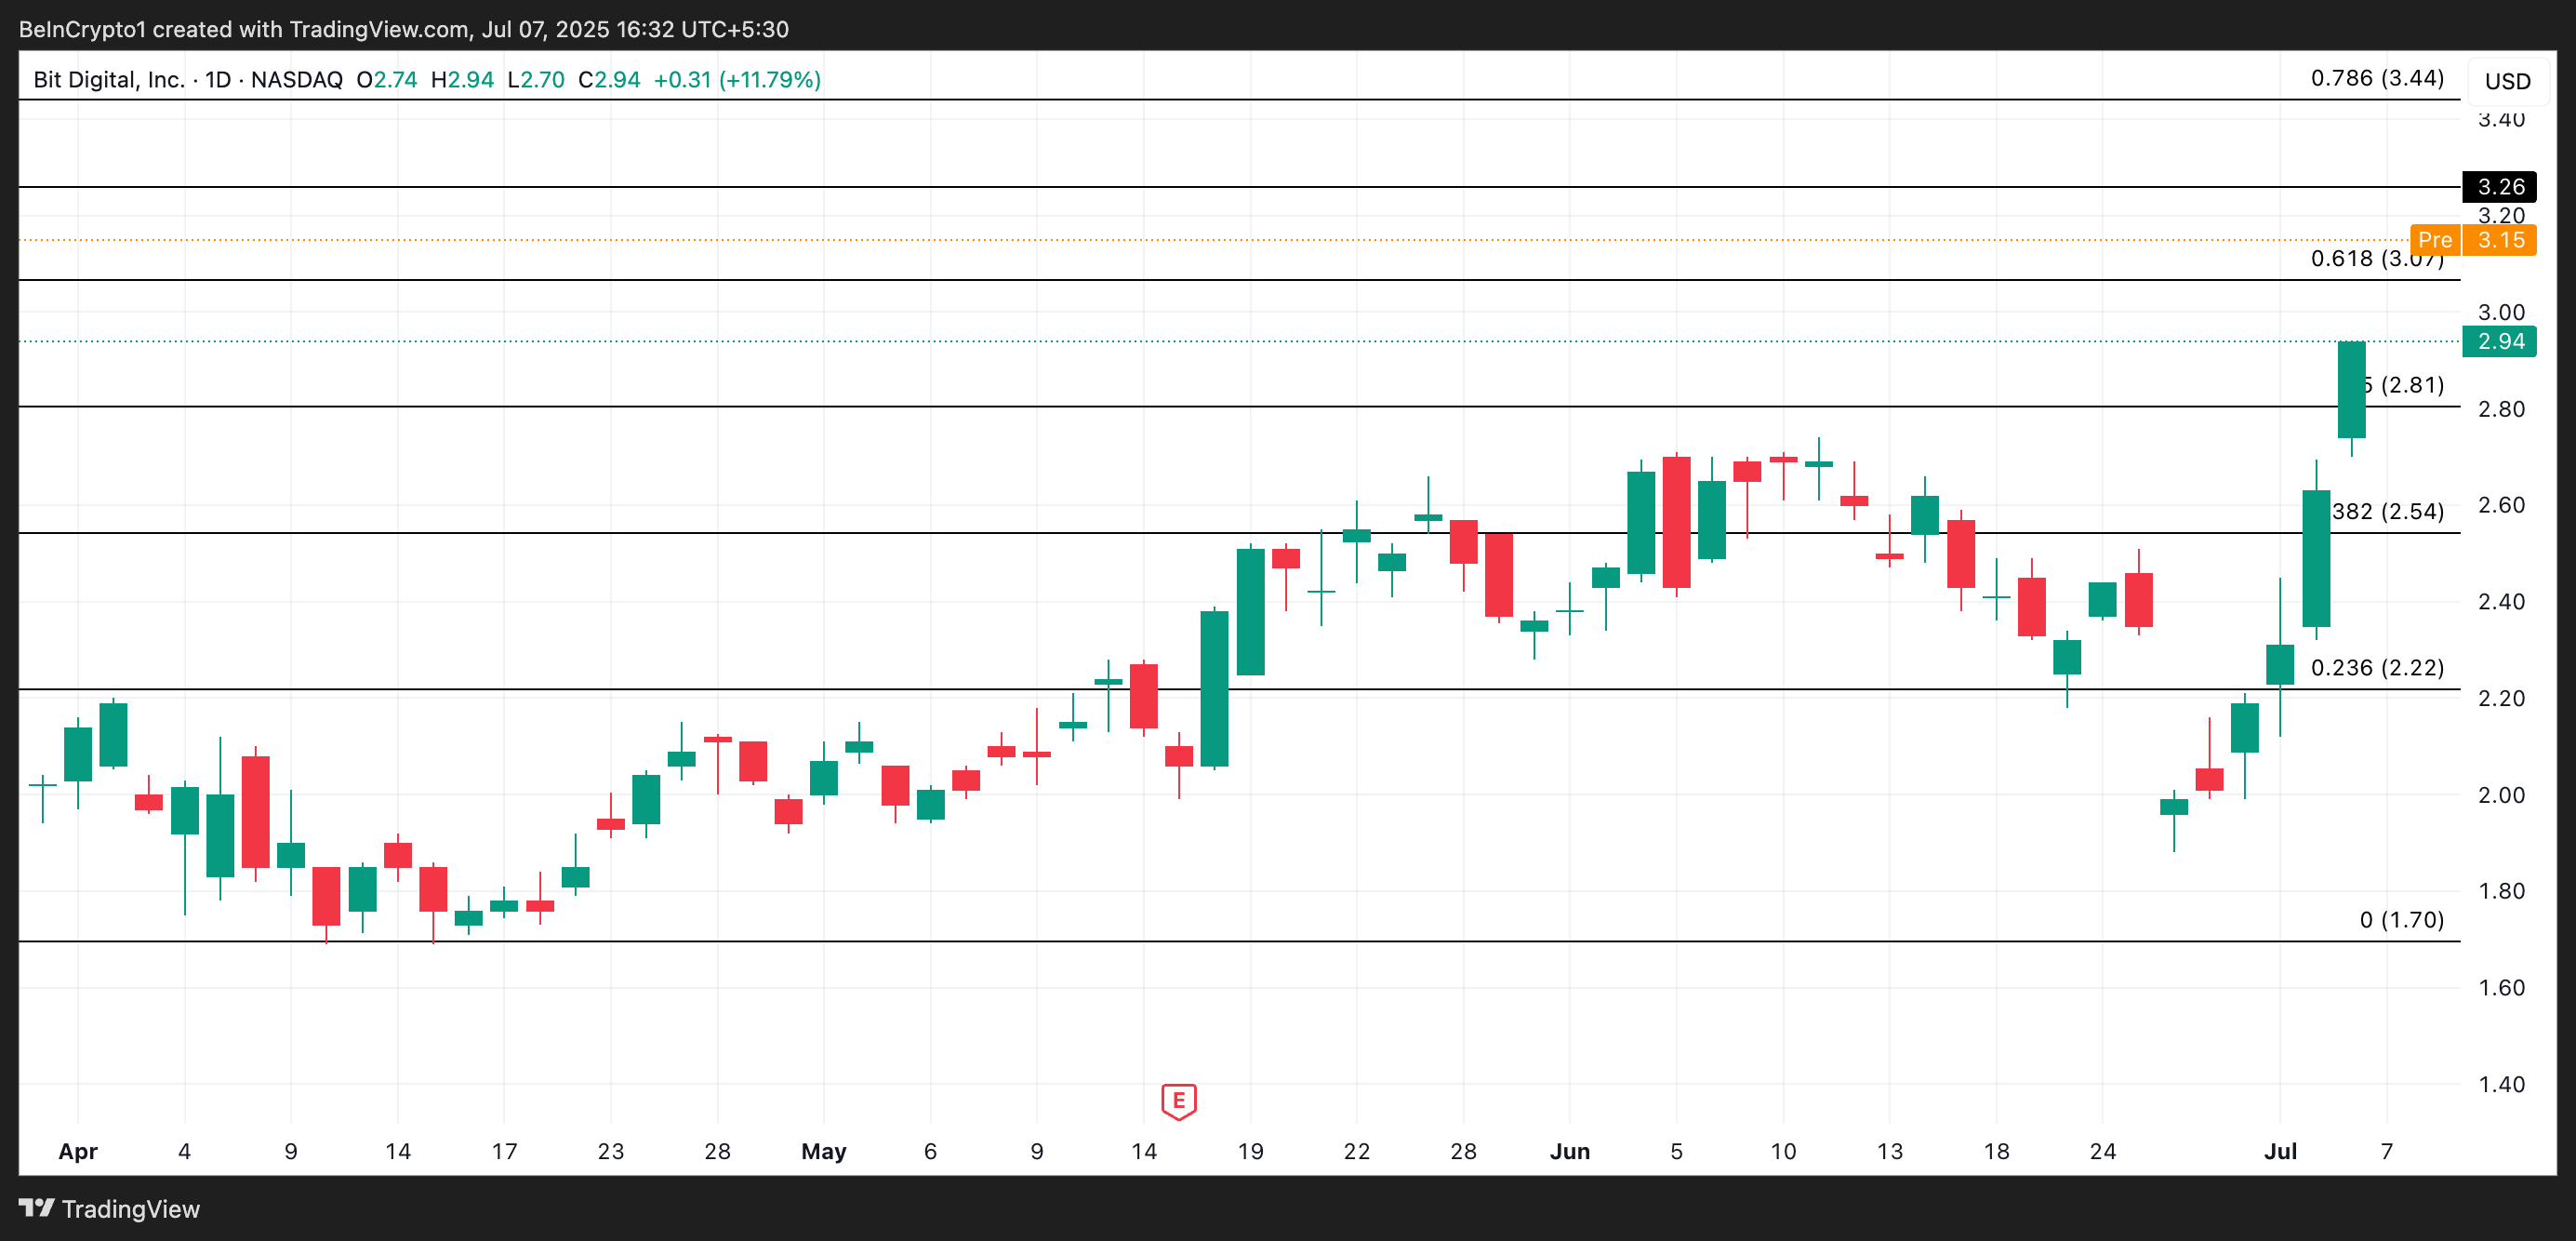The image size is (2576, 1241).
Task: Click the TradingView logo icon
Action: pyautogui.click(x=36, y=1208)
